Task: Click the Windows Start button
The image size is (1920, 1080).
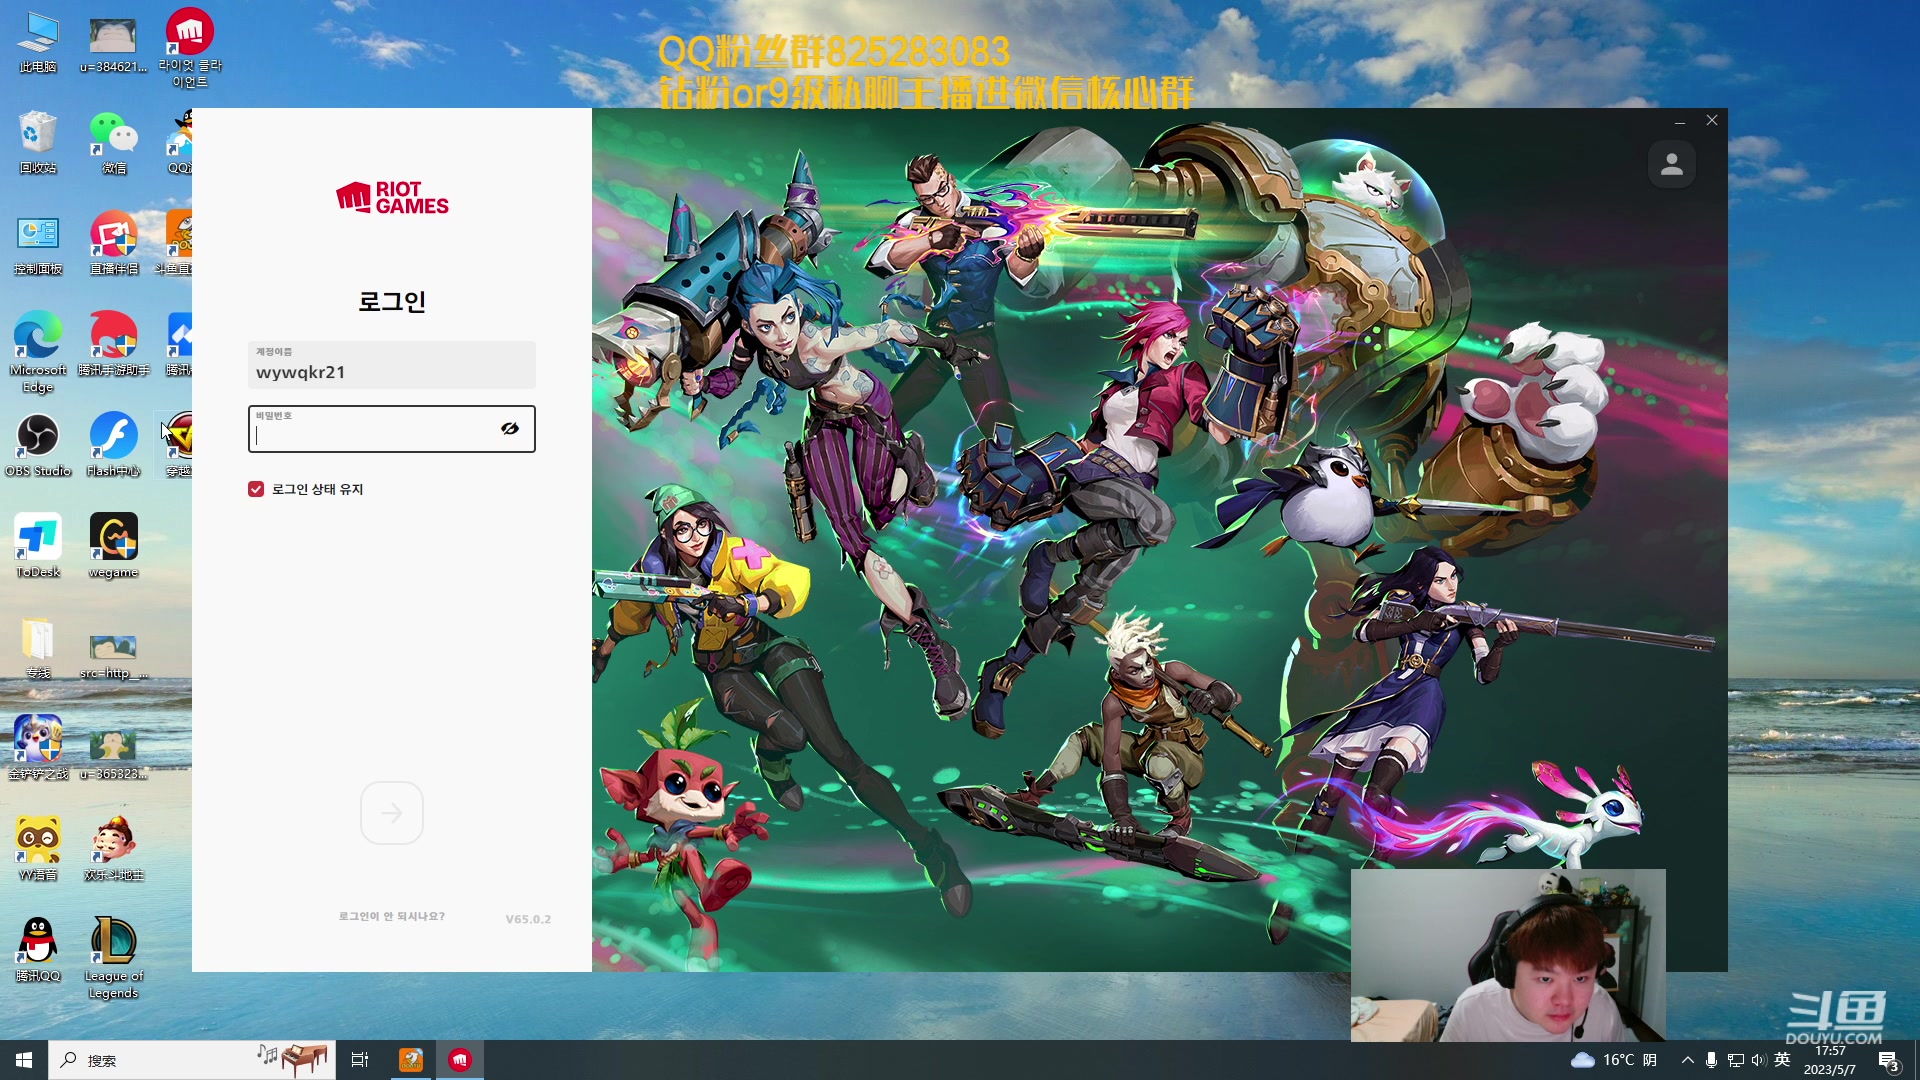Action: click(24, 1060)
